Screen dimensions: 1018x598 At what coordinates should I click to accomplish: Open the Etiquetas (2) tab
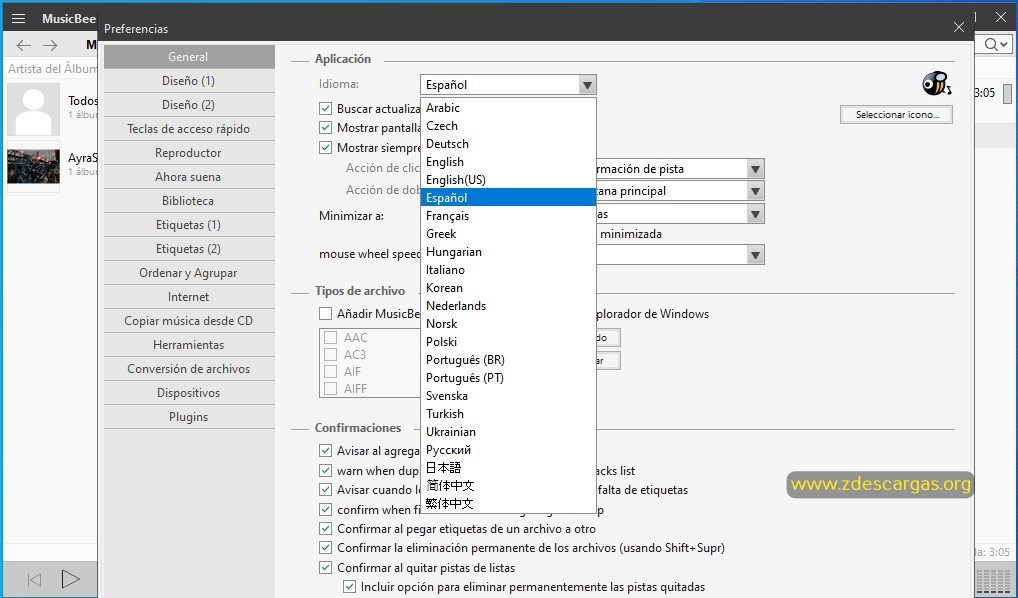click(189, 249)
